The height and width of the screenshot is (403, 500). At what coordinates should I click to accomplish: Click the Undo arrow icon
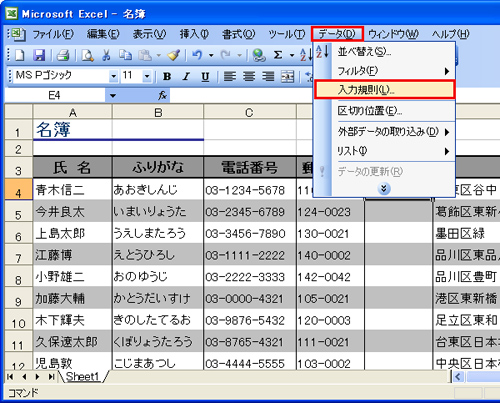[x=197, y=55]
